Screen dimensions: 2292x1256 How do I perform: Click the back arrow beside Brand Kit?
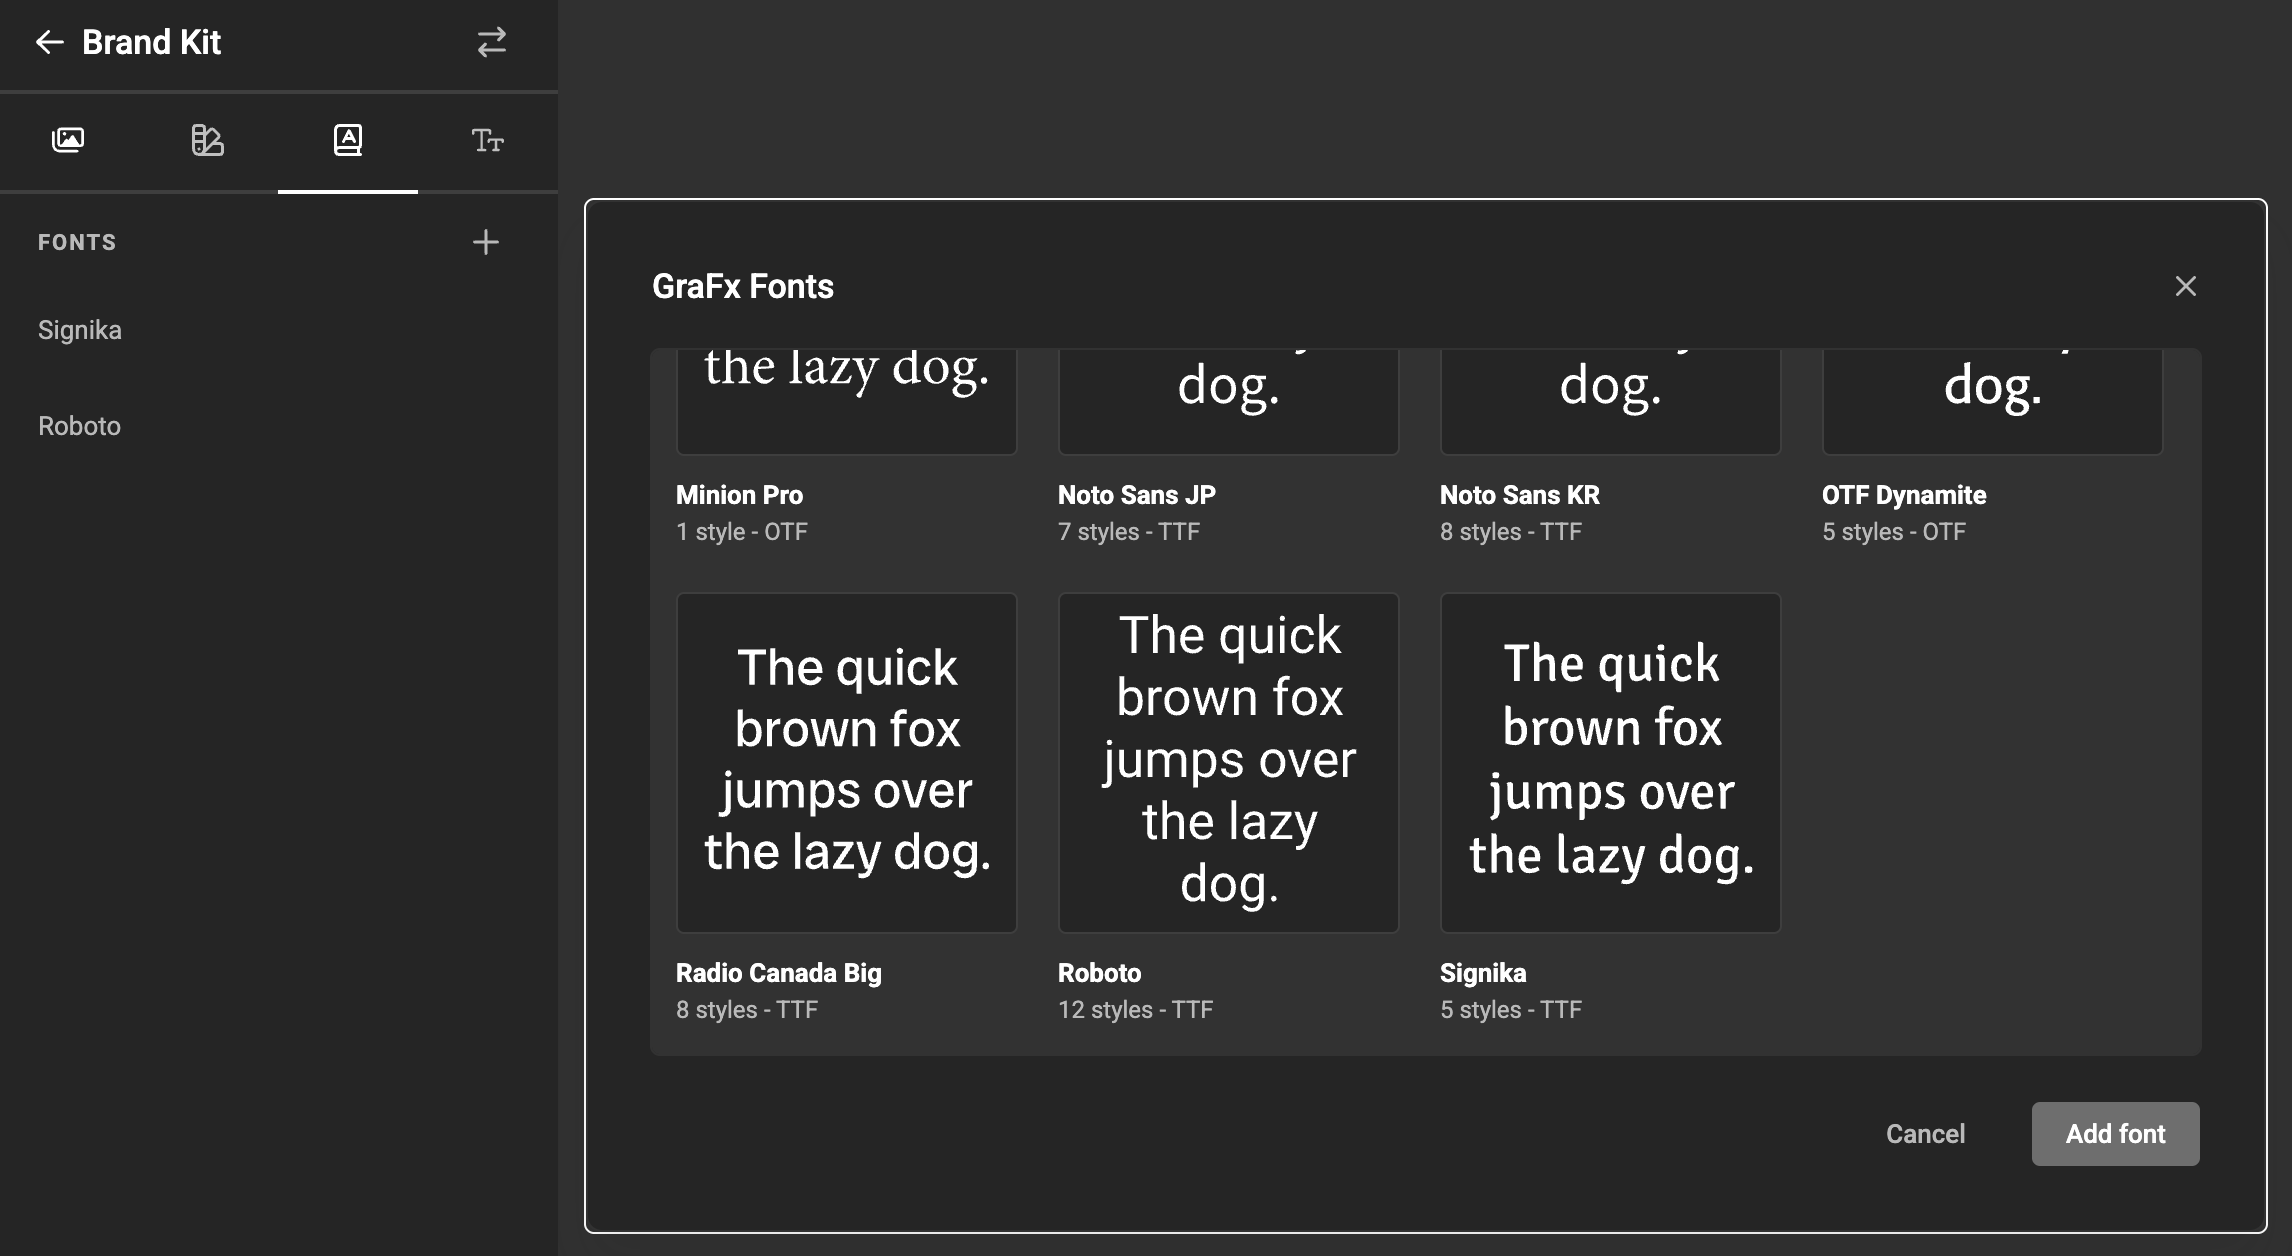tap(49, 42)
